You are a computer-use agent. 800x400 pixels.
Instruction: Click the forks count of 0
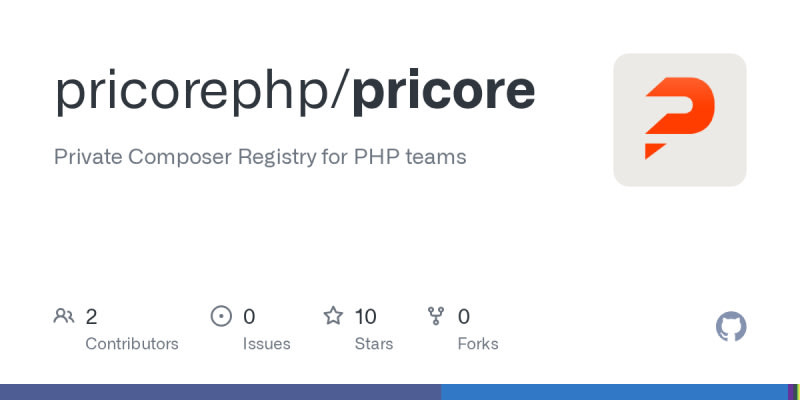(x=464, y=317)
